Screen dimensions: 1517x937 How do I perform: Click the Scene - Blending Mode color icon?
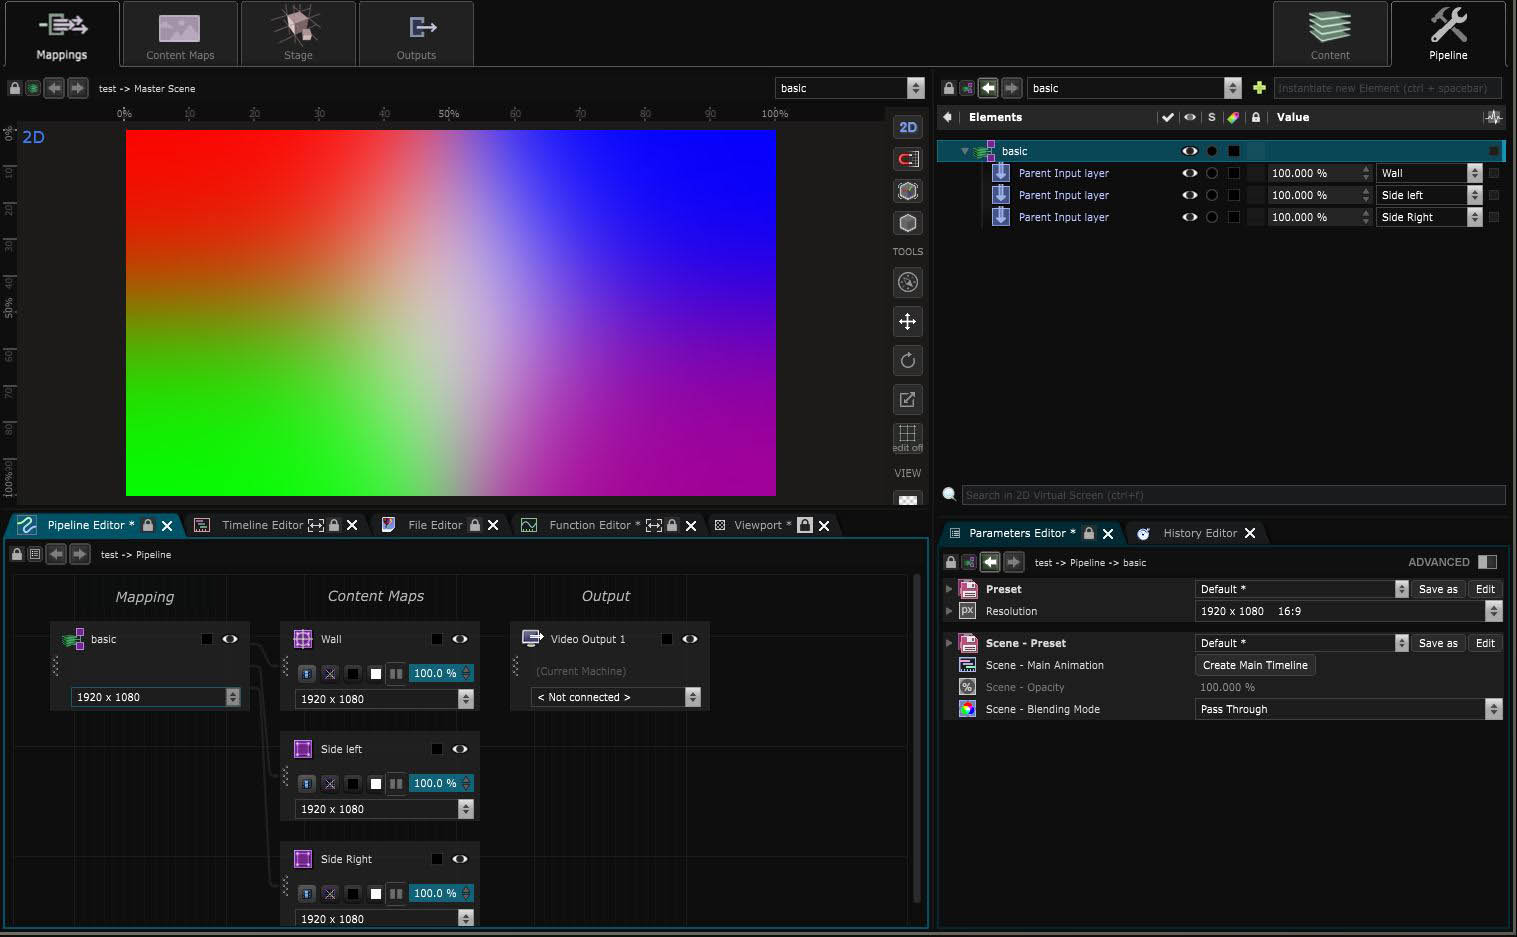coord(967,709)
